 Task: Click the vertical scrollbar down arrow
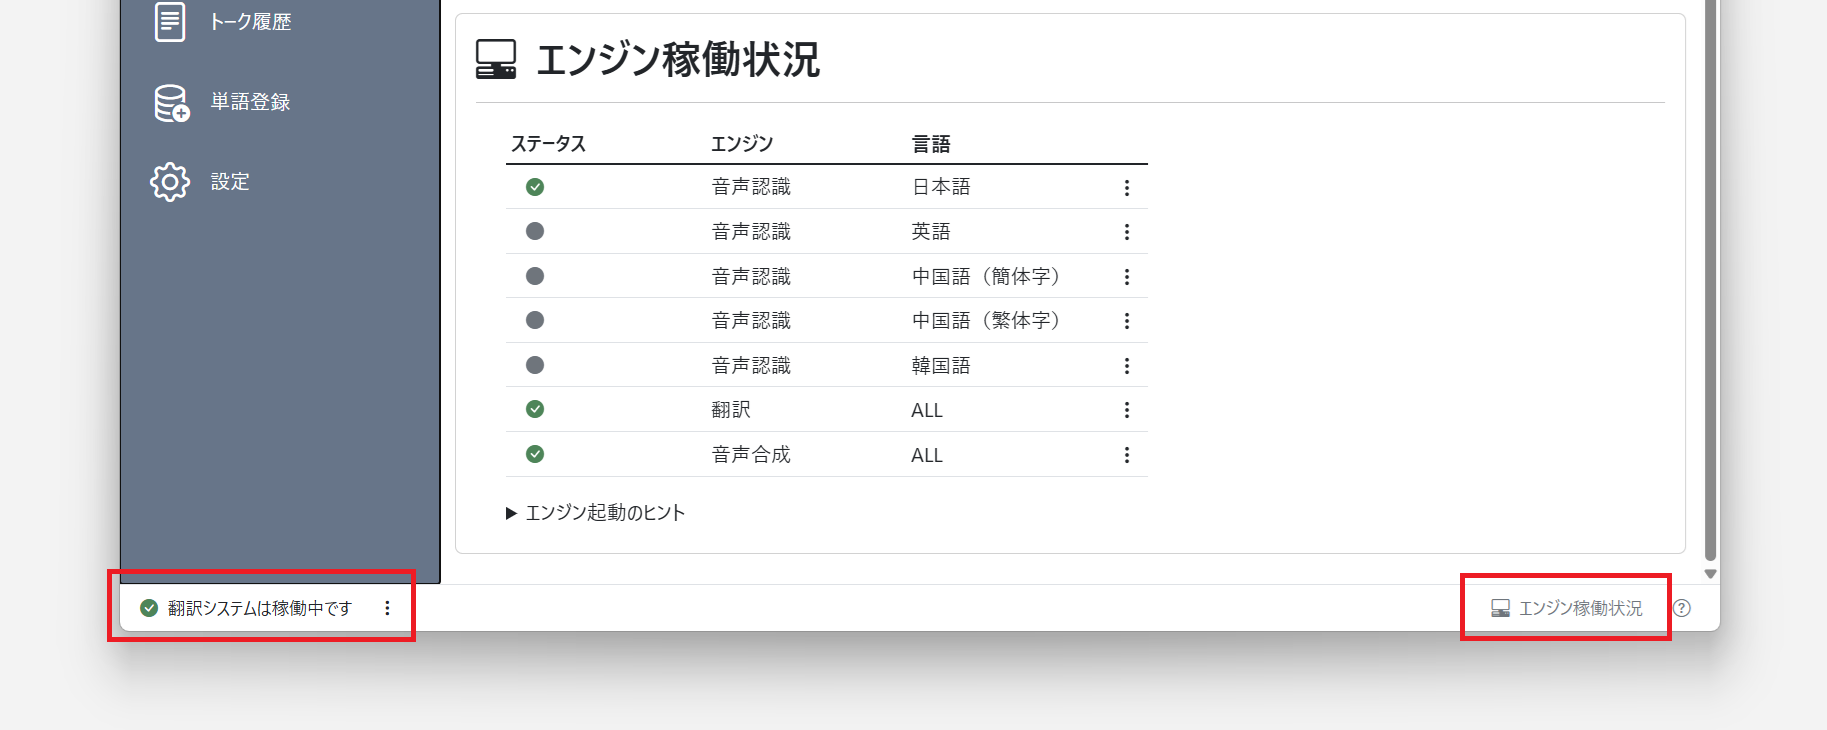pyautogui.click(x=1710, y=574)
